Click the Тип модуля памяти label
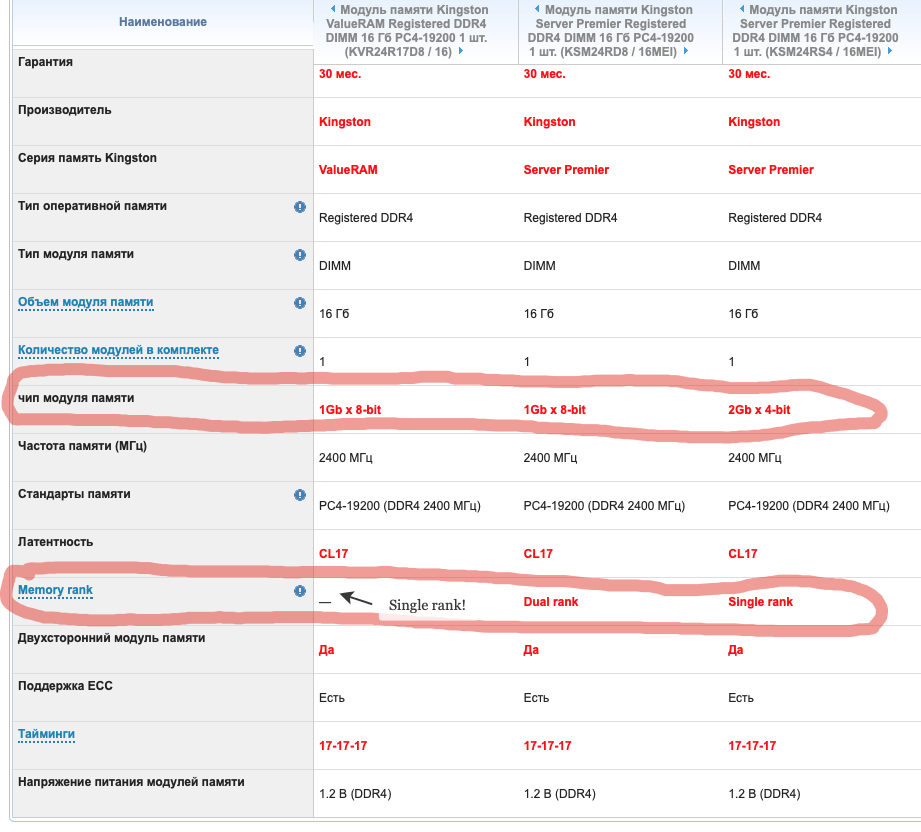The image size is (921, 832). pos(76,254)
